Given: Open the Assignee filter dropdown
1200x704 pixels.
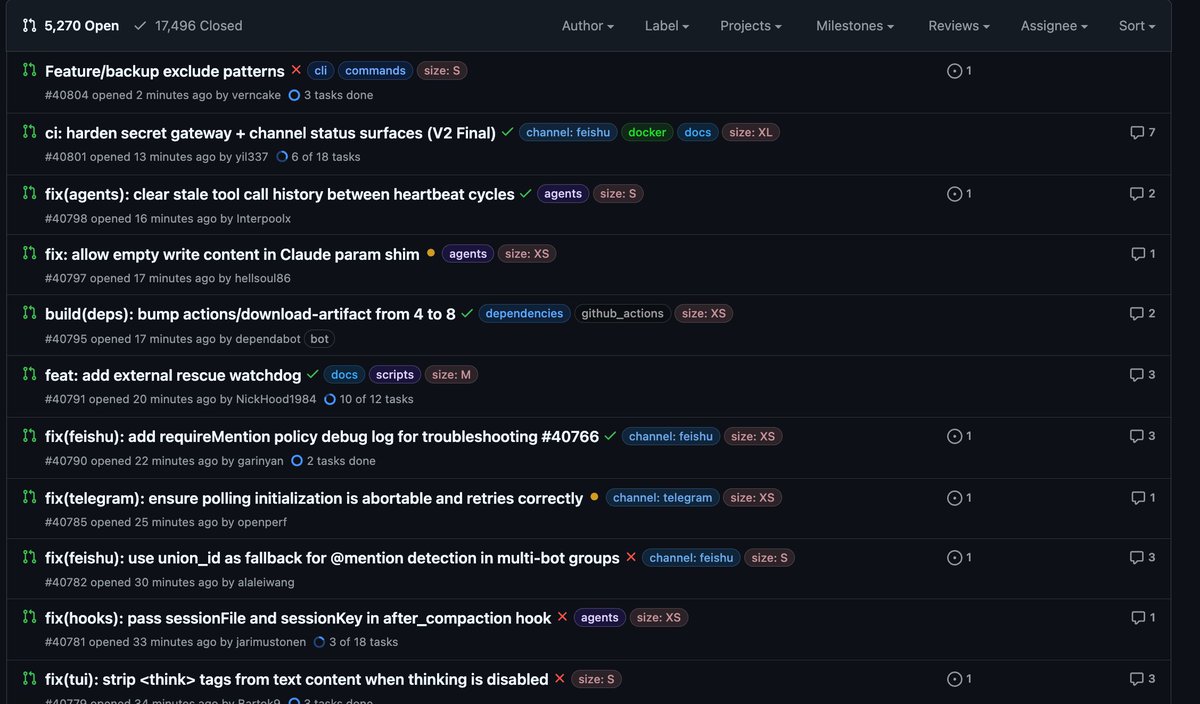Looking at the screenshot, I should click(x=1054, y=26).
